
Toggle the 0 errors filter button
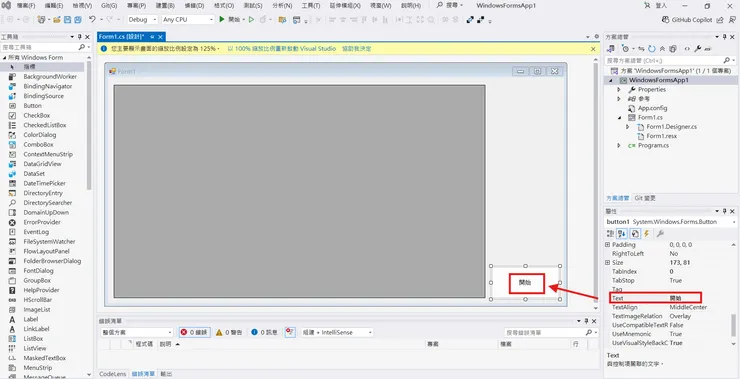[x=194, y=332]
